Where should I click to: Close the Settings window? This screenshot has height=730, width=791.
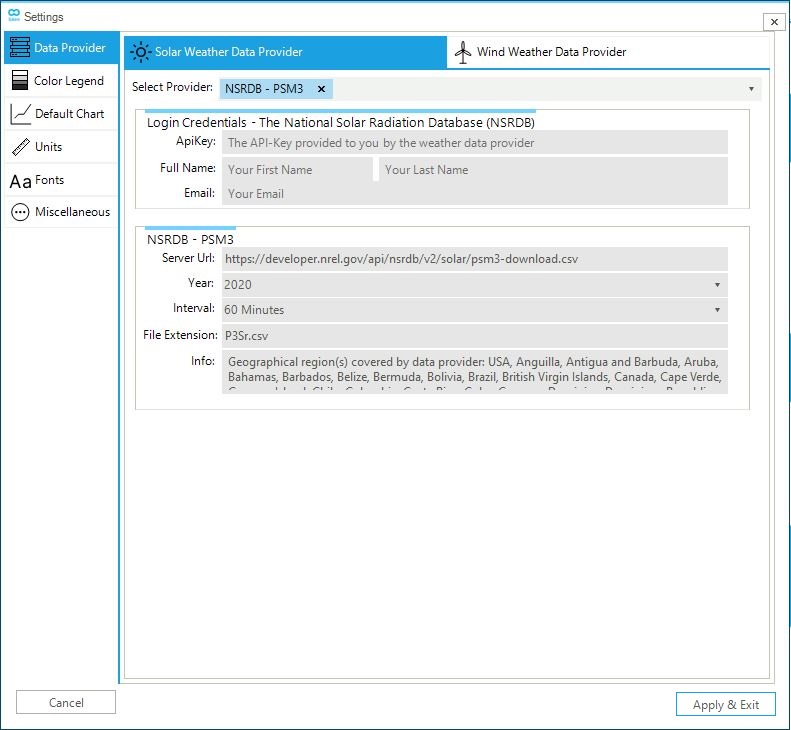[x=774, y=22]
